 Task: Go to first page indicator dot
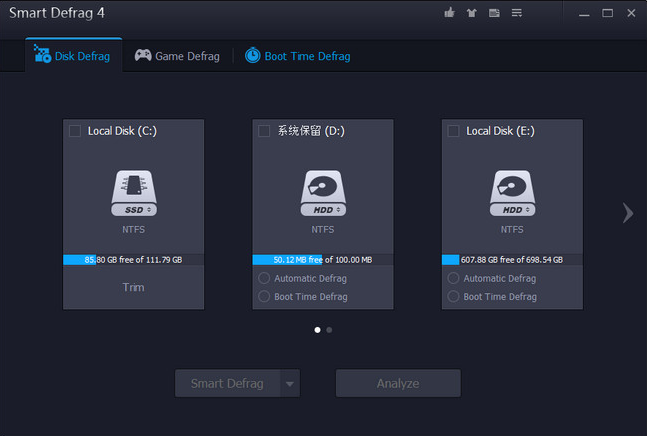click(x=317, y=330)
